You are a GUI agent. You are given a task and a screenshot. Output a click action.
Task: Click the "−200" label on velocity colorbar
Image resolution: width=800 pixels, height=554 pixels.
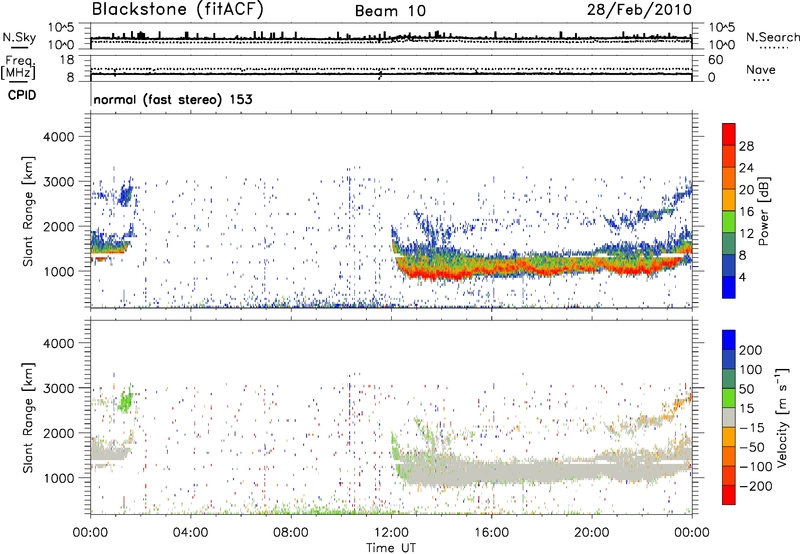tap(755, 486)
